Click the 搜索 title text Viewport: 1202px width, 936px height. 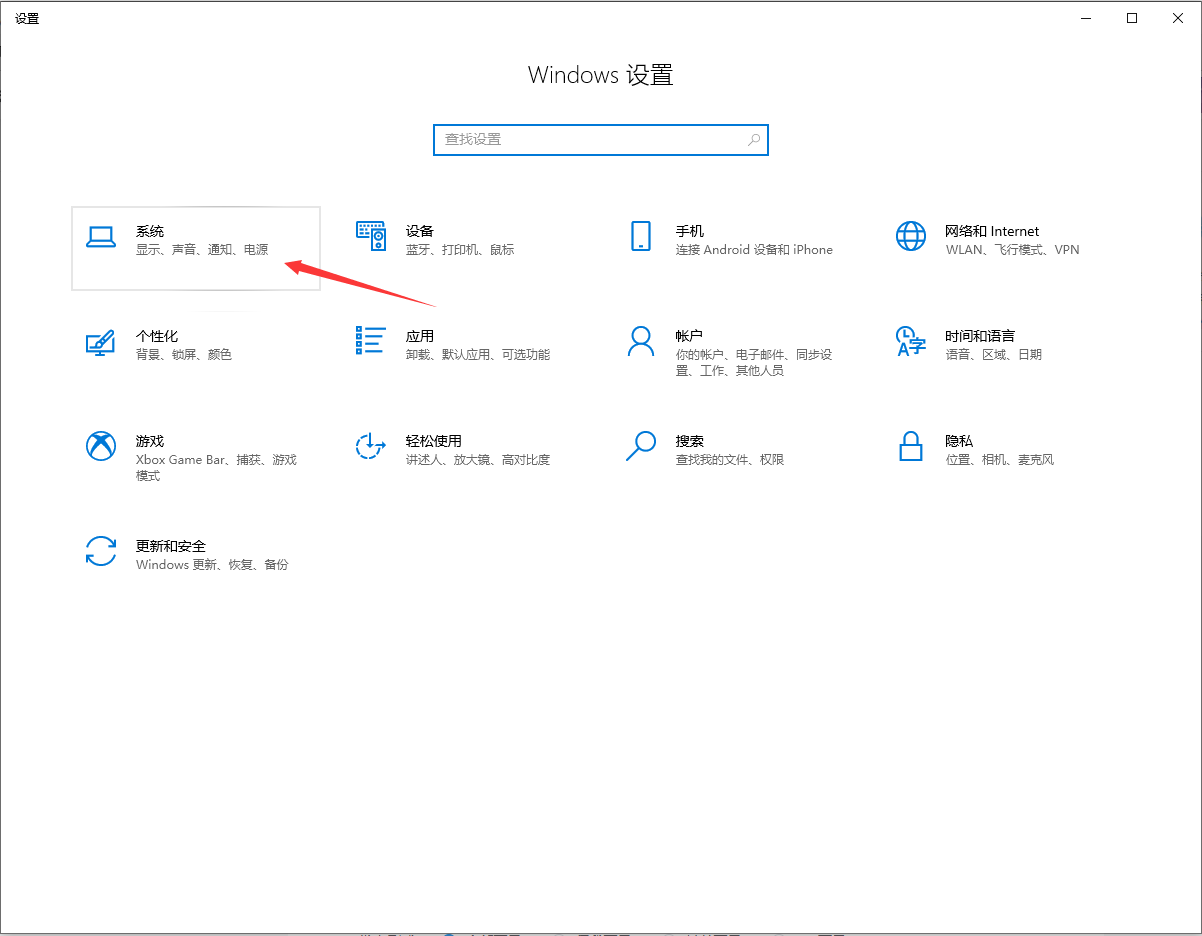click(x=690, y=441)
